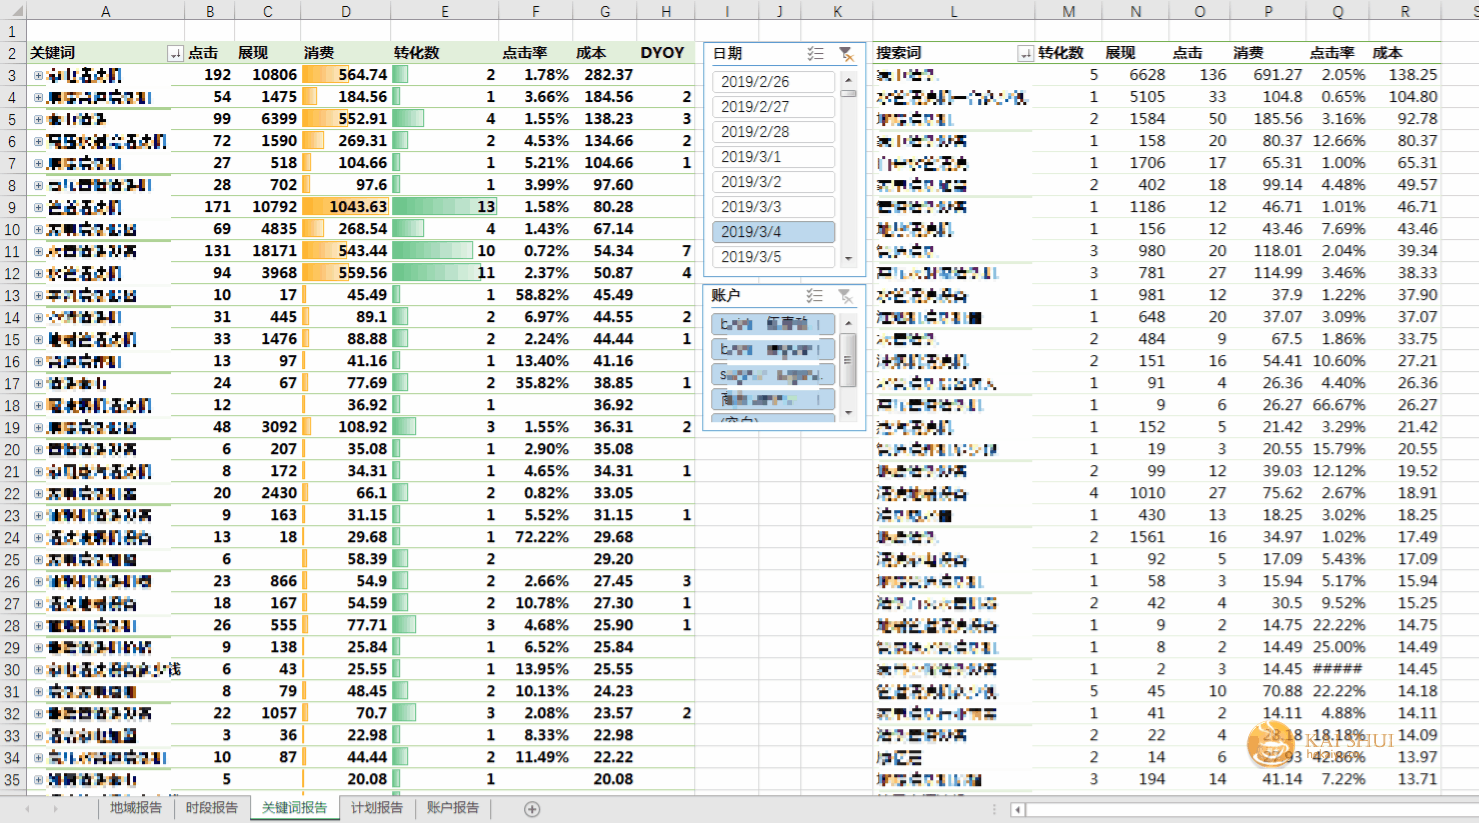The height and width of the screenshot is (823, 1479).
Task: Expand the keyword group in row 3
Action: click(38, 75)
